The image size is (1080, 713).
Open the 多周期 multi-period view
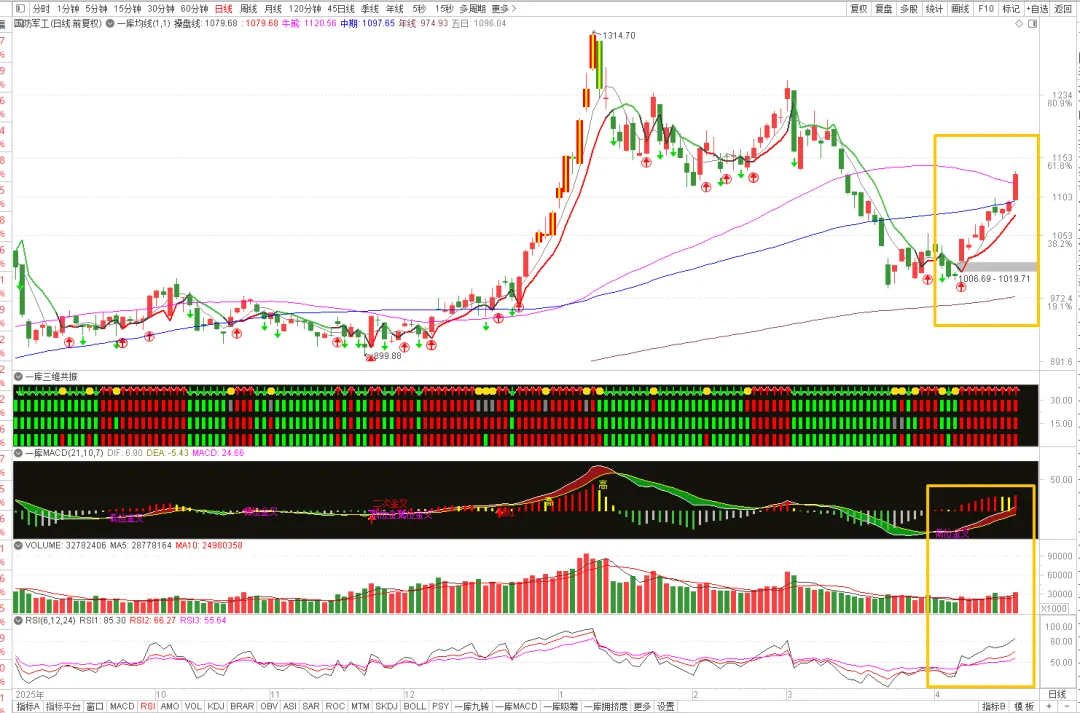pyautogui.click(x=472, y=8)
